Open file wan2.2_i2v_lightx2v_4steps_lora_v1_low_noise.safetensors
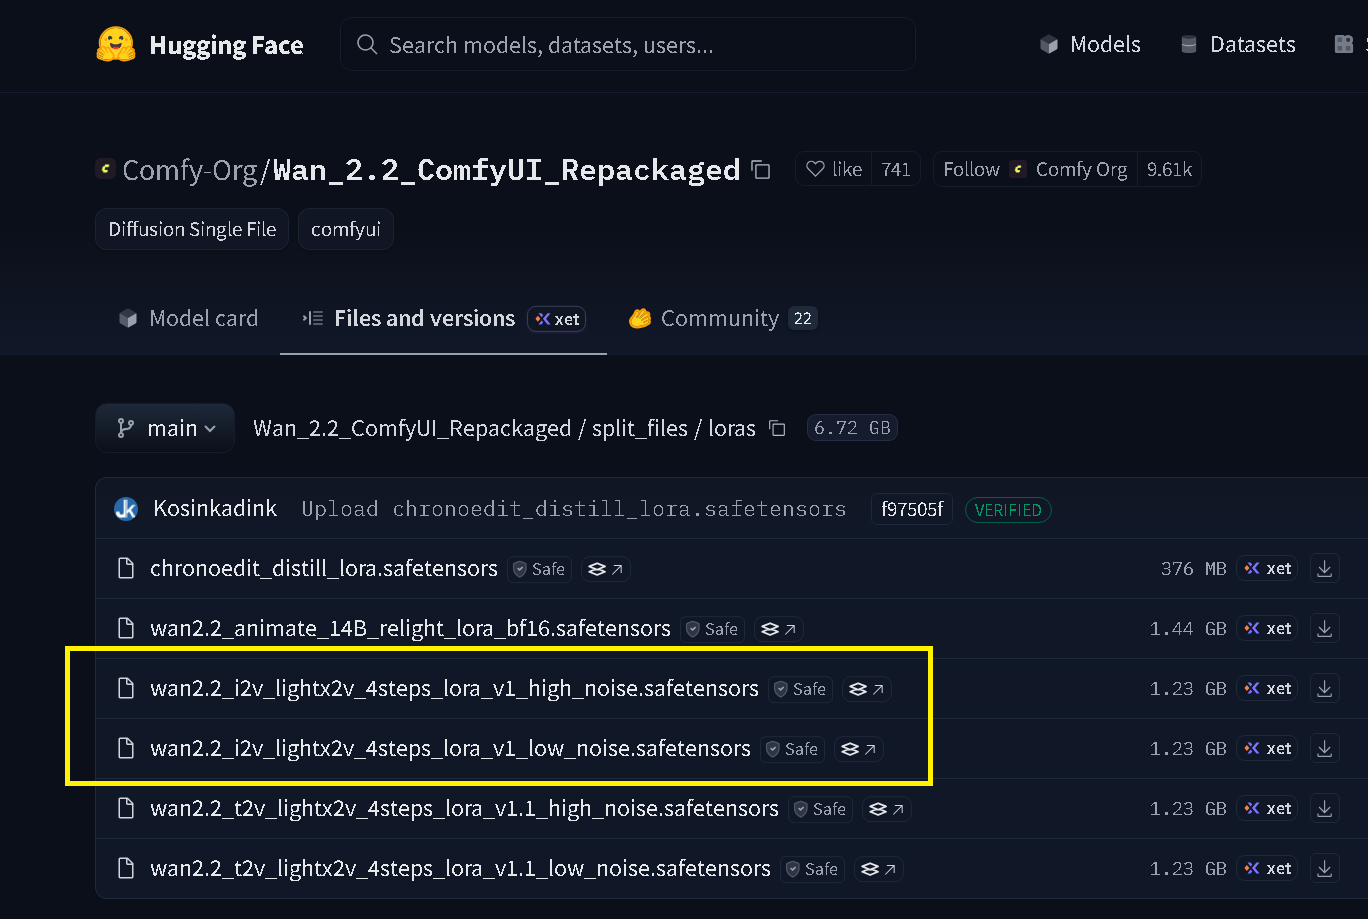 pyautogui.click(x=450, y=748)
